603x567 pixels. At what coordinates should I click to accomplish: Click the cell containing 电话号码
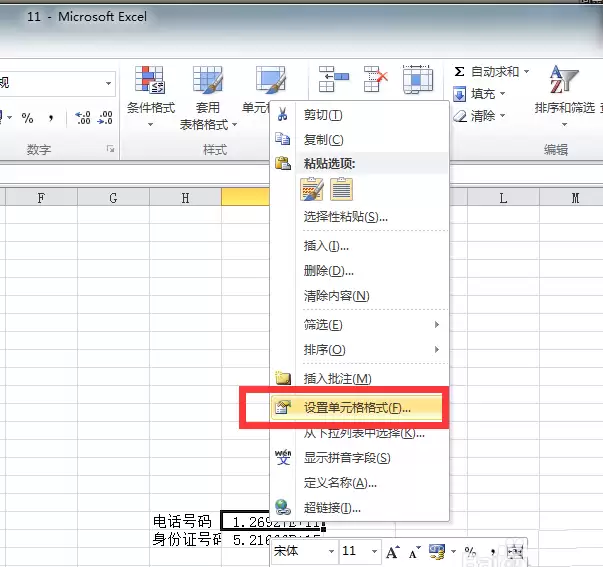(x=182, y=522)
